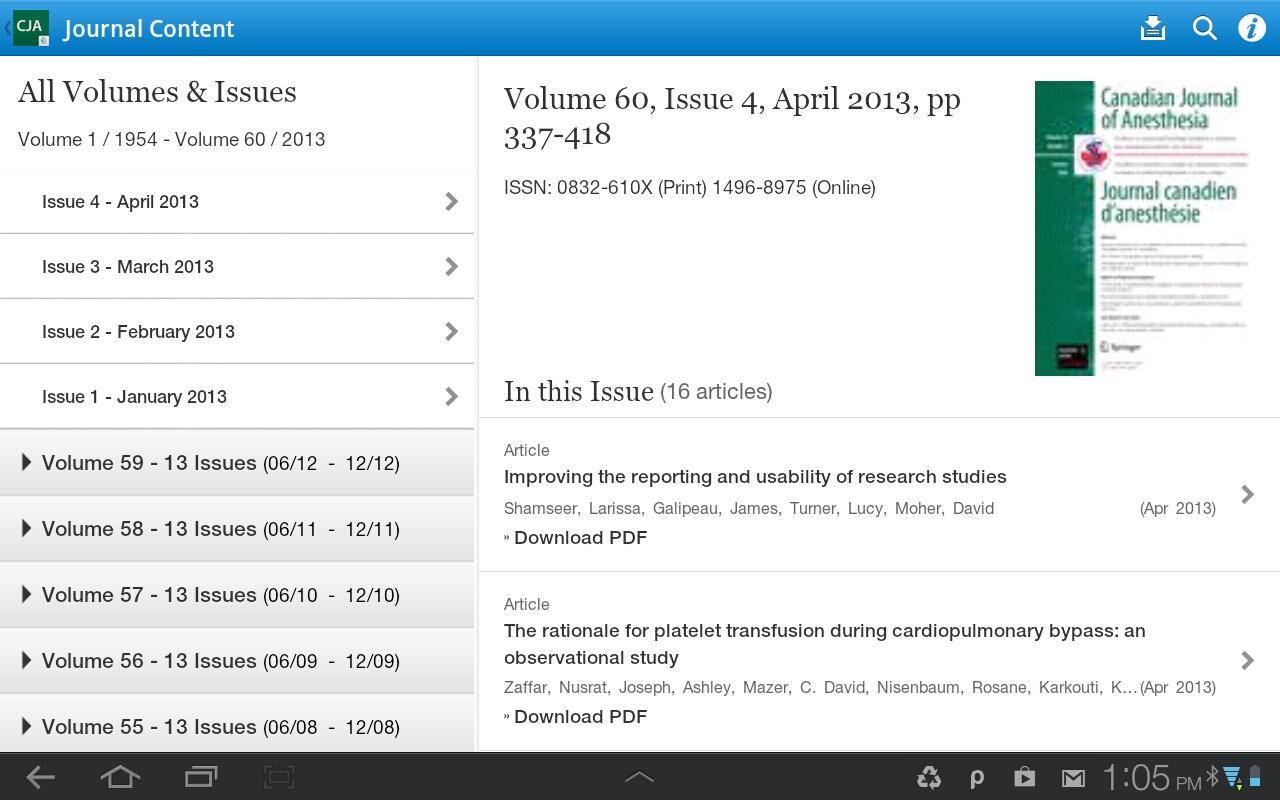This screenshot has height=800, width=1280.
Task: Open the info icon in top bar
Action: (x=1252, y=28)
